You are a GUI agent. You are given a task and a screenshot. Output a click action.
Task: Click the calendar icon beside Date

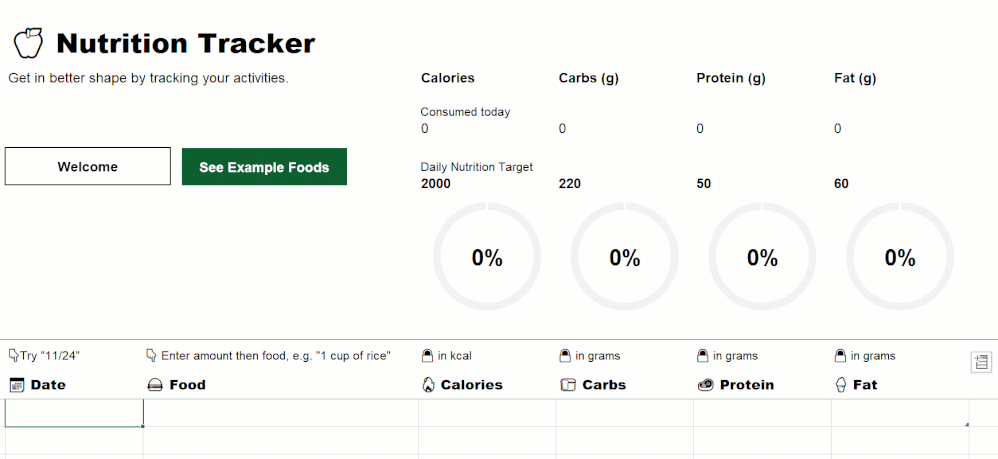click(16, 385)
